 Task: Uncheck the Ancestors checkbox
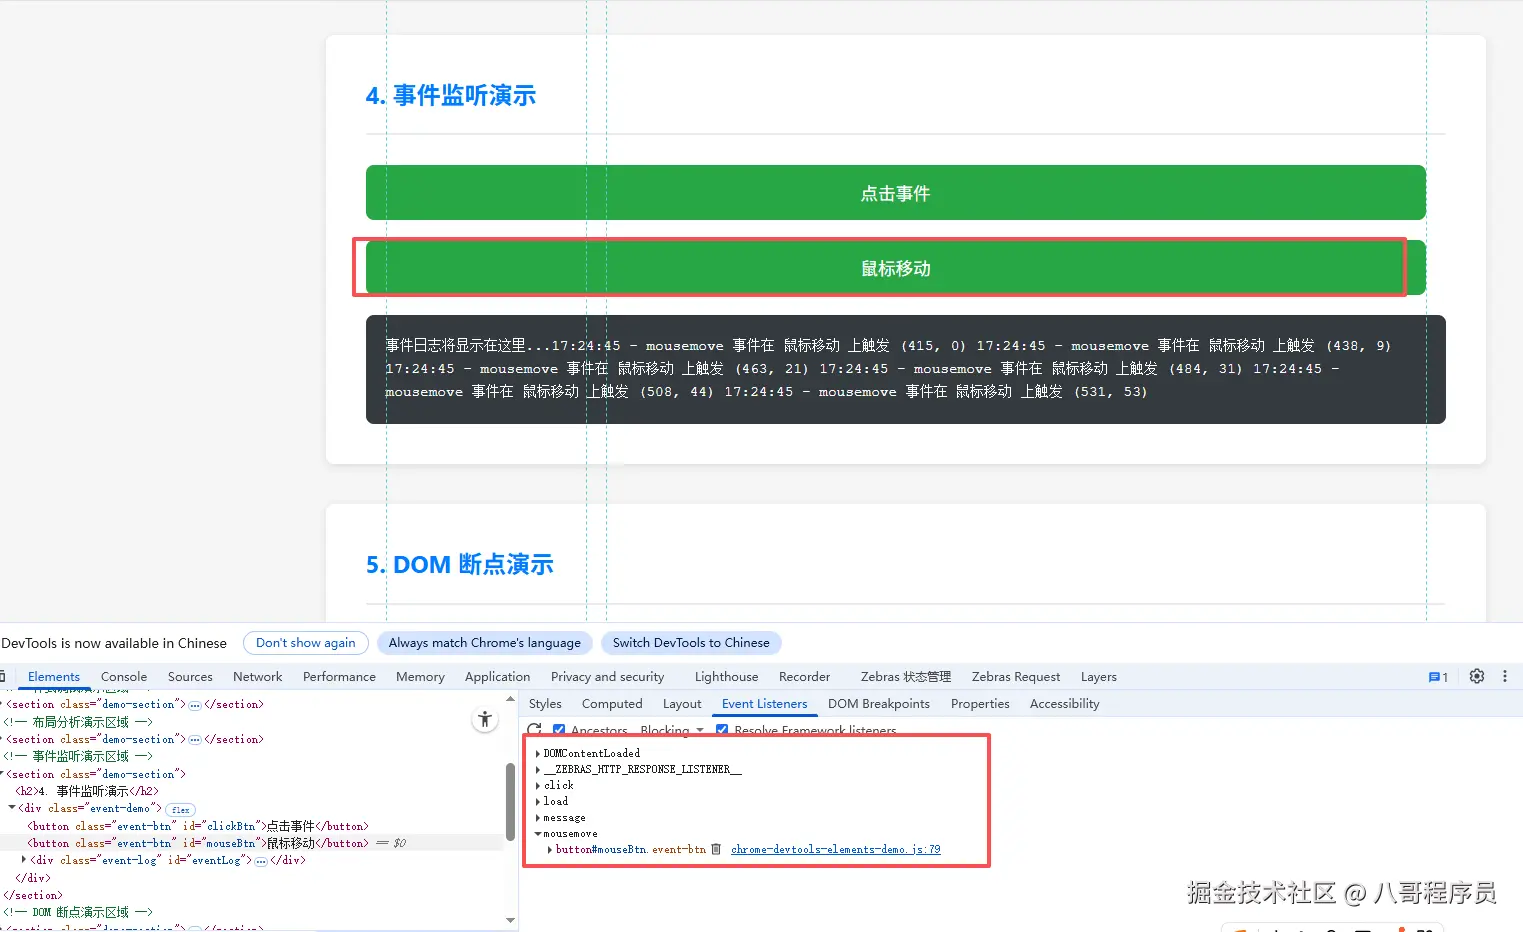pos(558,730)
